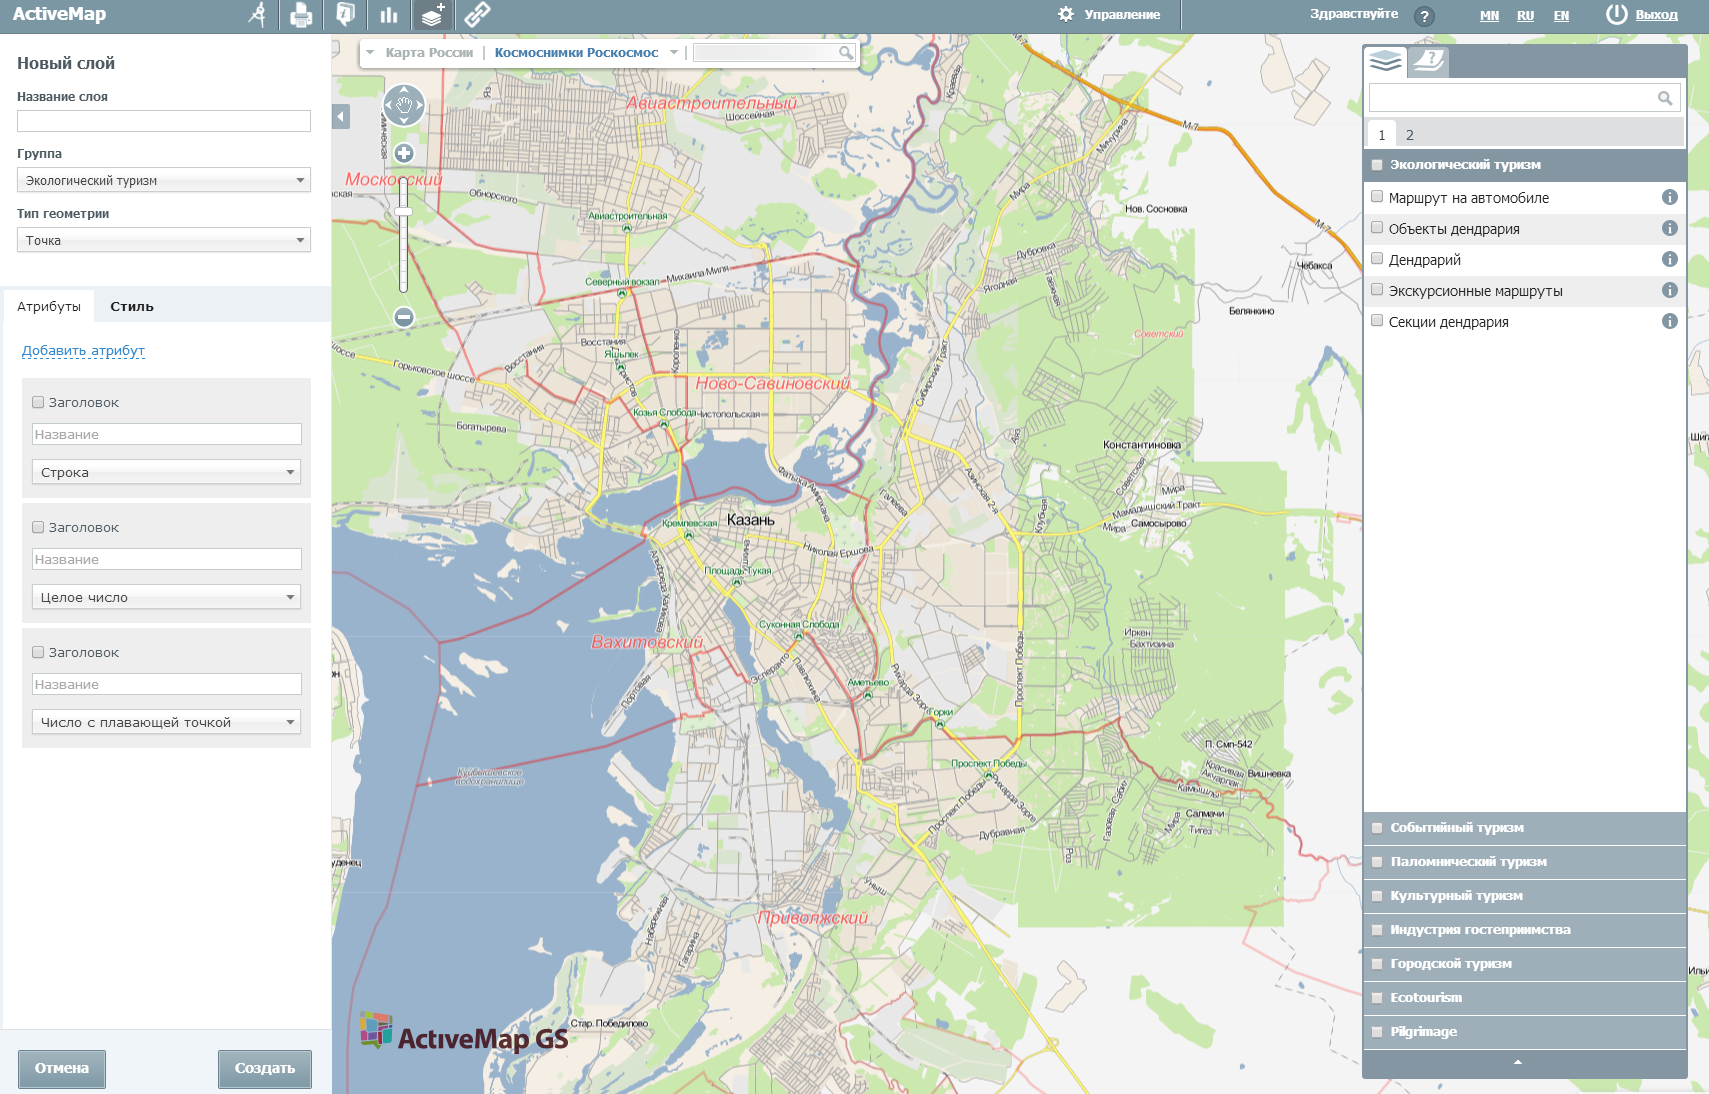1709x1094 pixels.
Task: Click the chain link share icon
Action: pyautogui.click(x=477, y=15)
